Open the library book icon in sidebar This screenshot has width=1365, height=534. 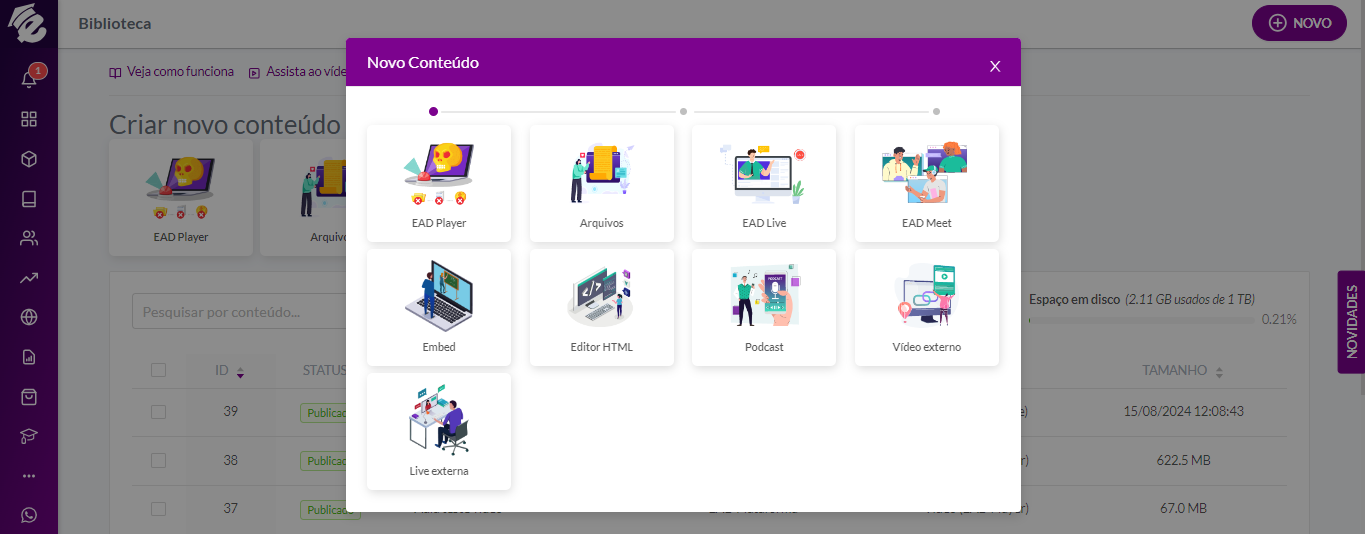29,198
